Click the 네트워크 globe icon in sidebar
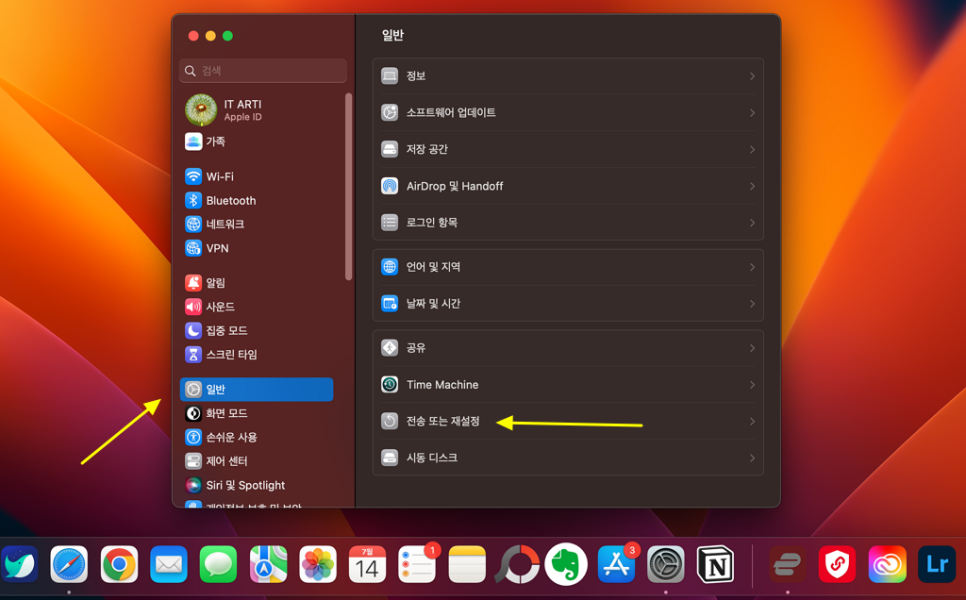 coord(193,224)
